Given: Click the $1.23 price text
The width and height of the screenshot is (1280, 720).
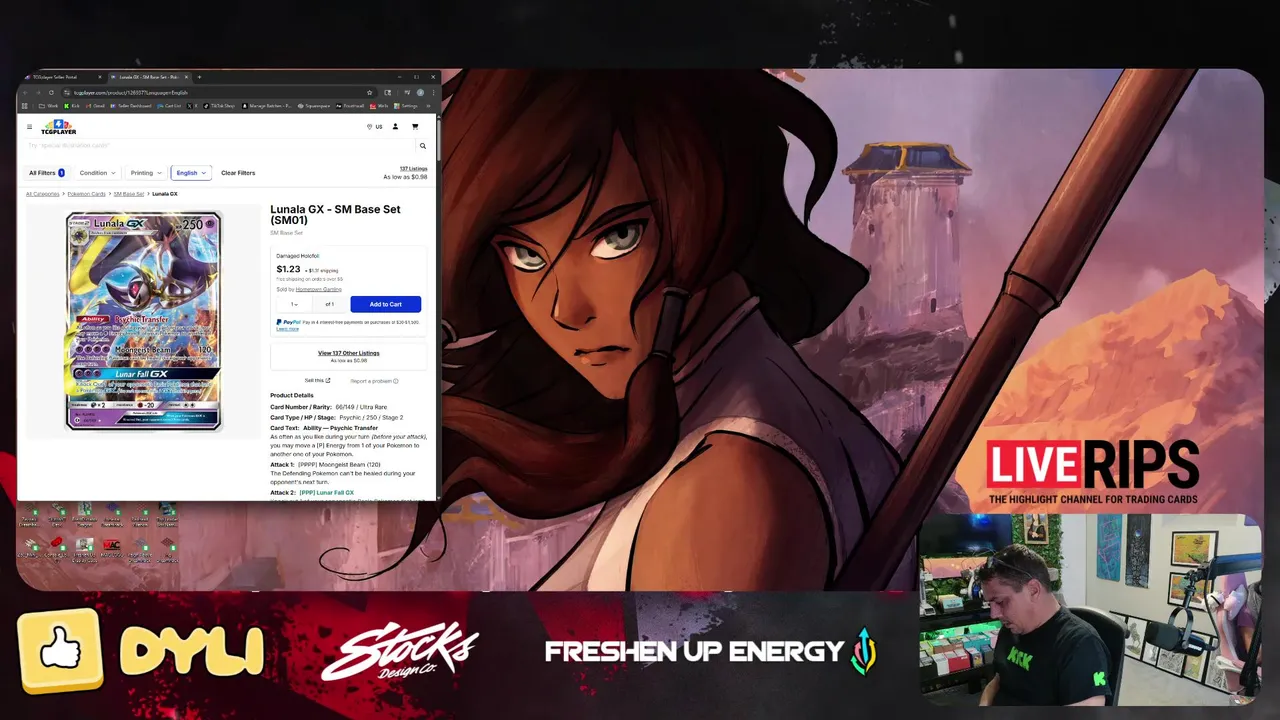Looking at the screenshot, I should click(x=288, y=269).
